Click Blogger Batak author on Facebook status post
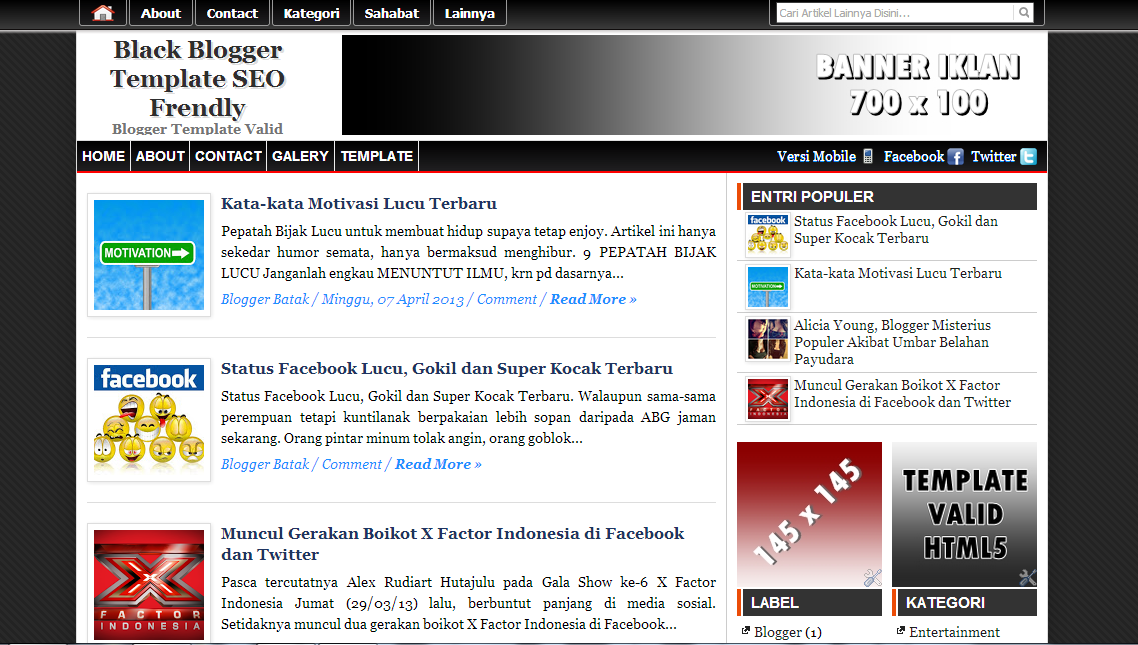This screenshot has width=1138, height=645. pos(265,464)
